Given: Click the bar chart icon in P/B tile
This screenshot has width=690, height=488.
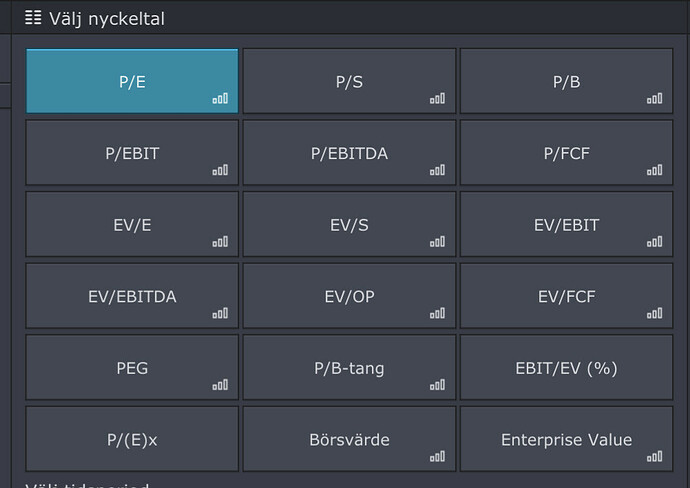Looking at the screenshot, I should pyautogui.click(x=654, y=99).
